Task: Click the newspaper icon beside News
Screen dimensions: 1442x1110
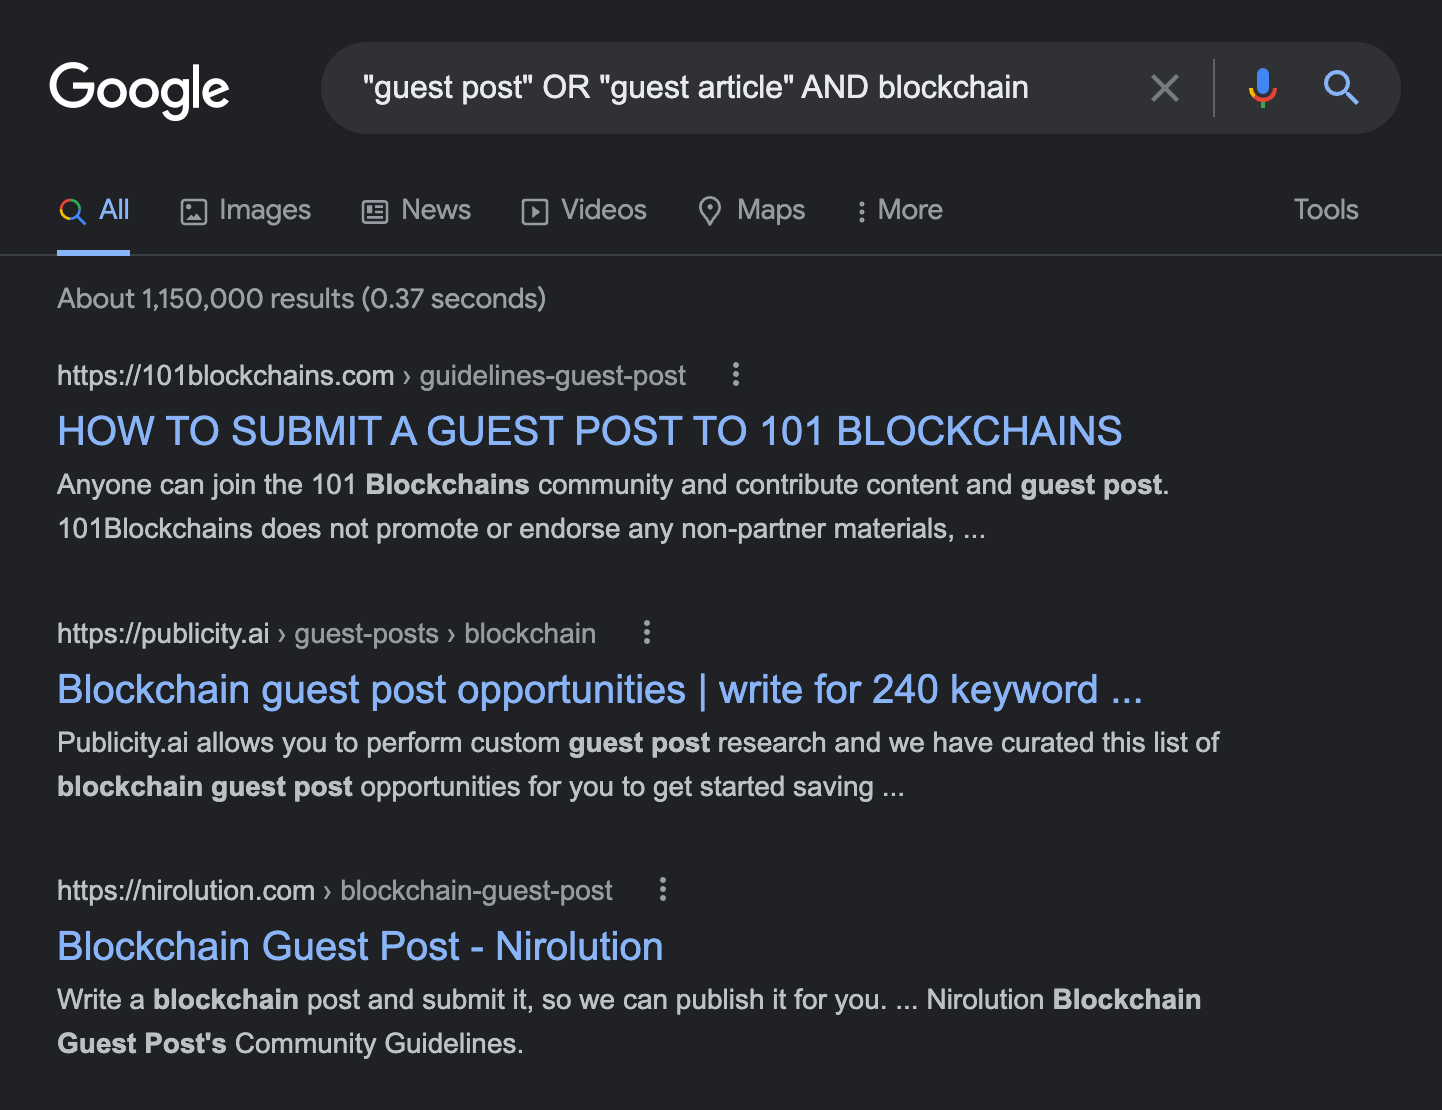Action: [373, 211]
